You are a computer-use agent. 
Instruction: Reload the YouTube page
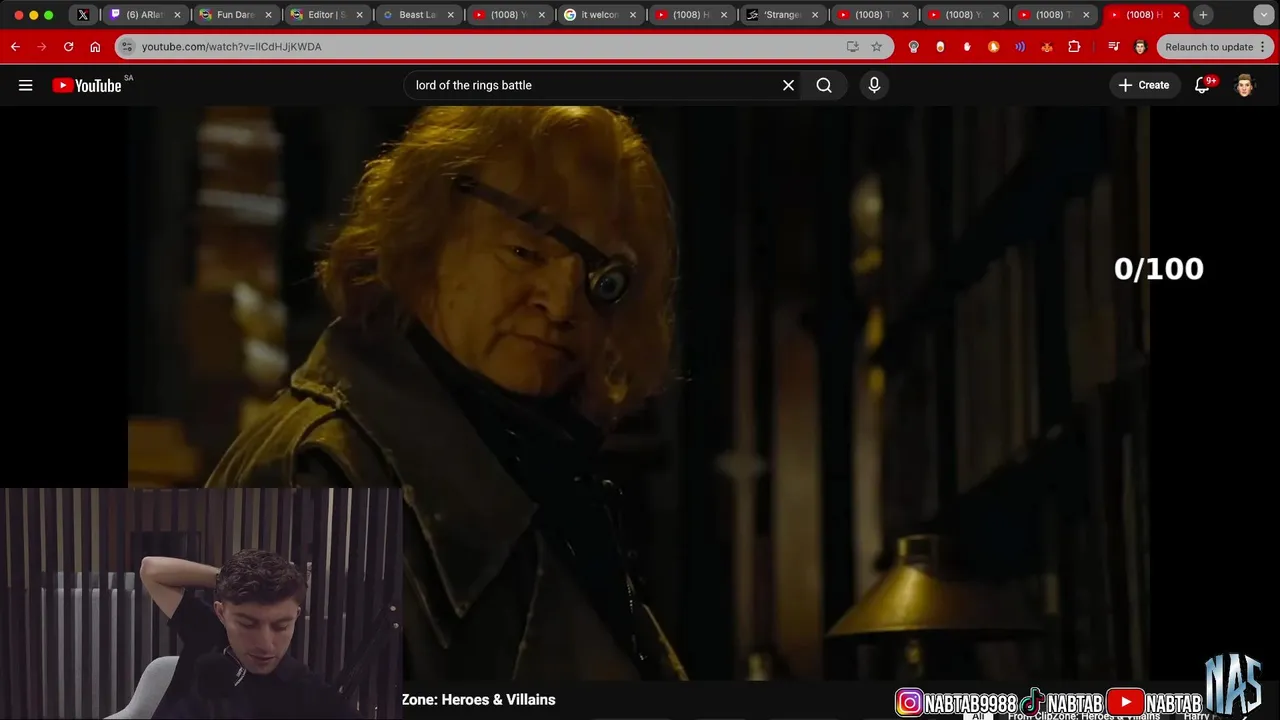pyautogui.click(x=68, y=47)
